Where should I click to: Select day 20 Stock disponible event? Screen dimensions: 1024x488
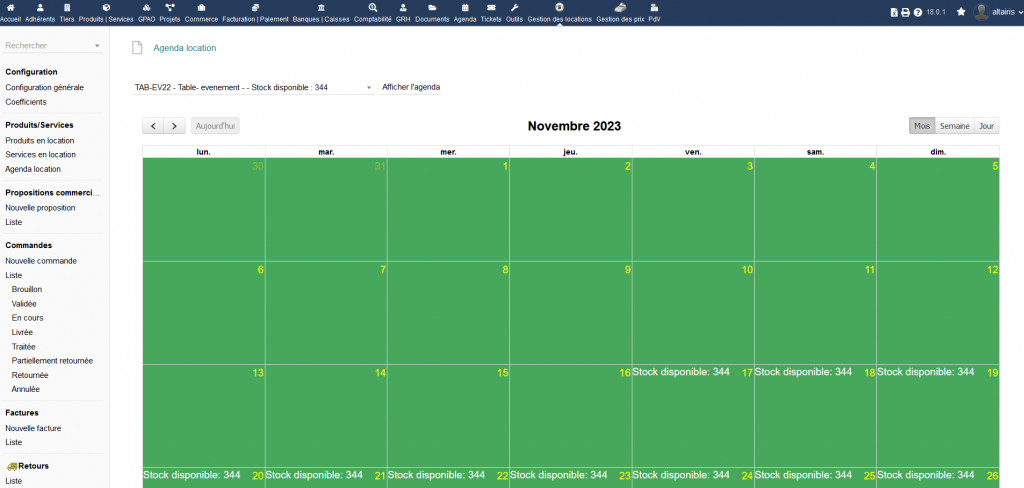pyautogui.click(x=192, y=475)
